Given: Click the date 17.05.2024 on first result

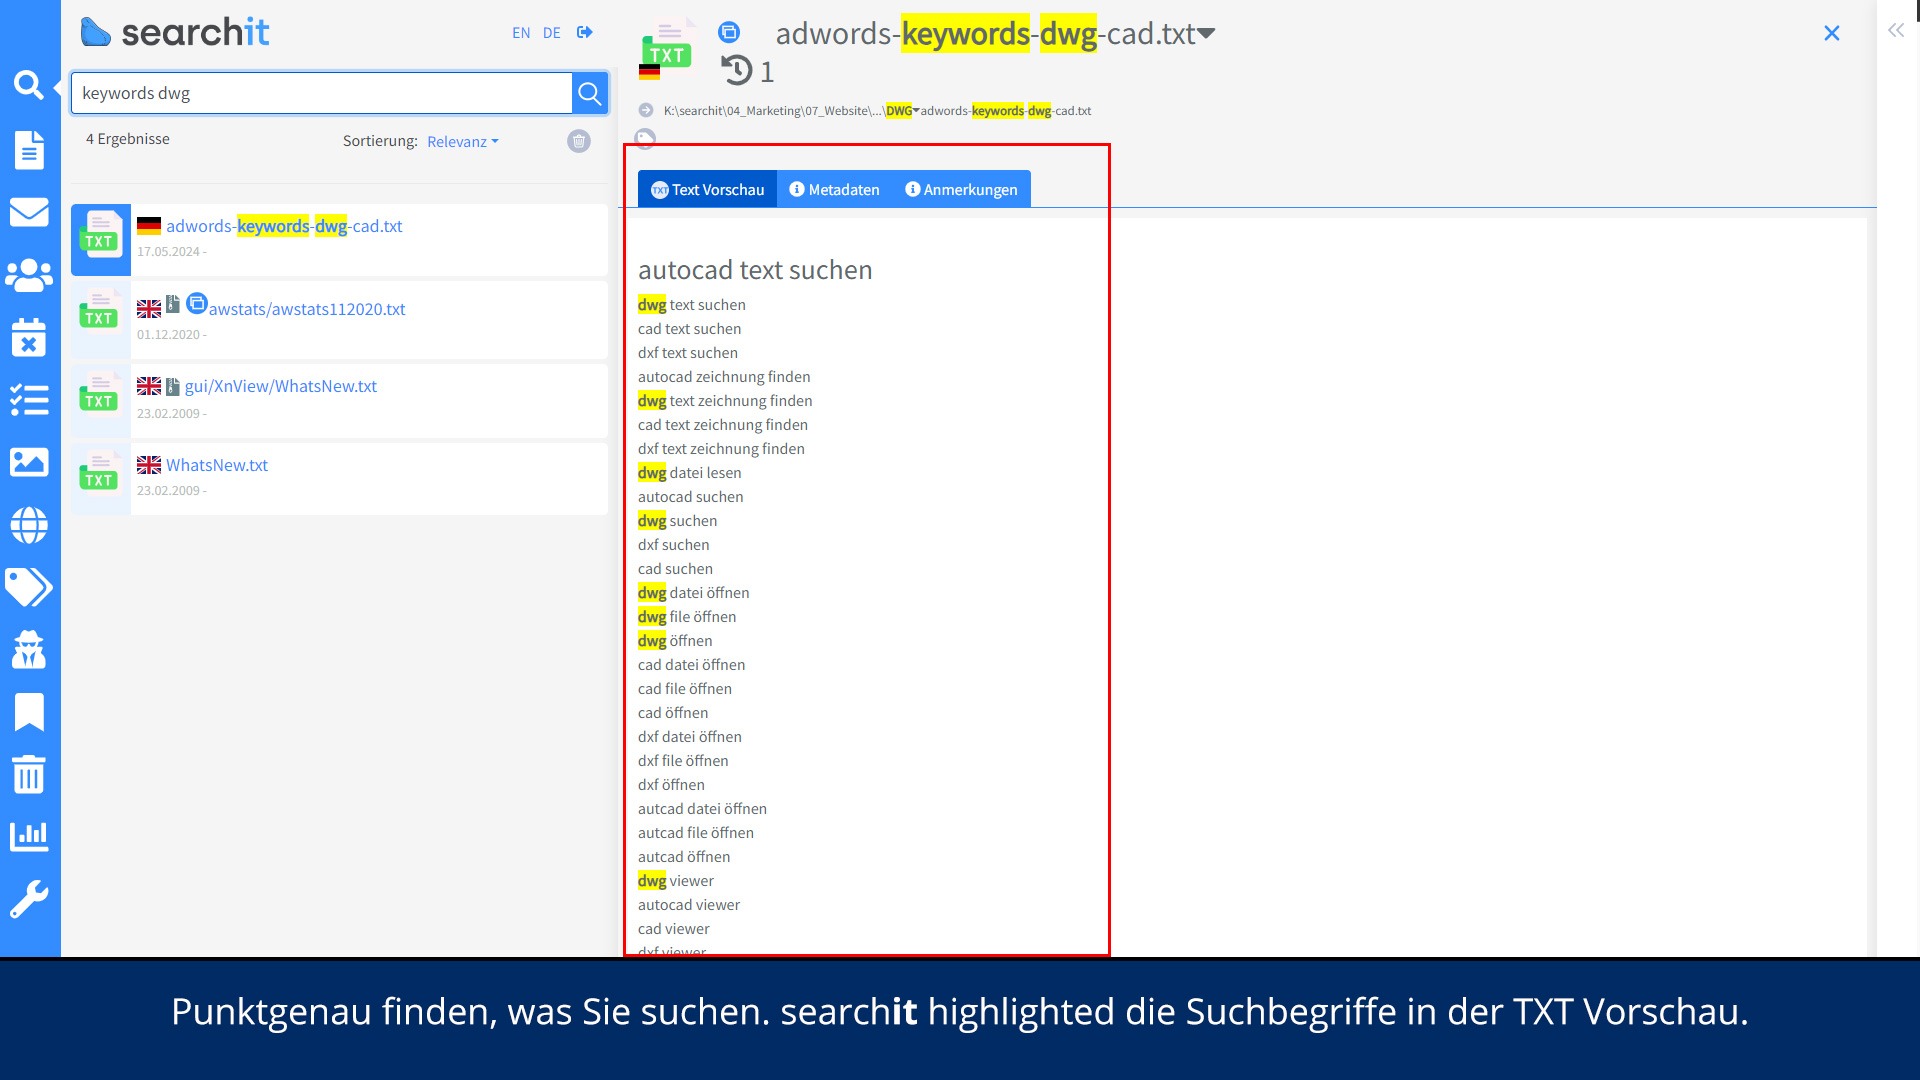Looking at the screenshot, I should click(168, 252).
